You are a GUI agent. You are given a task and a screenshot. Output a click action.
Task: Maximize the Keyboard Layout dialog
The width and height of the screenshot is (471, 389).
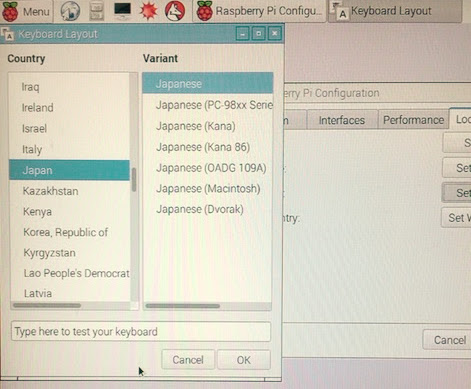click(259, 34)
